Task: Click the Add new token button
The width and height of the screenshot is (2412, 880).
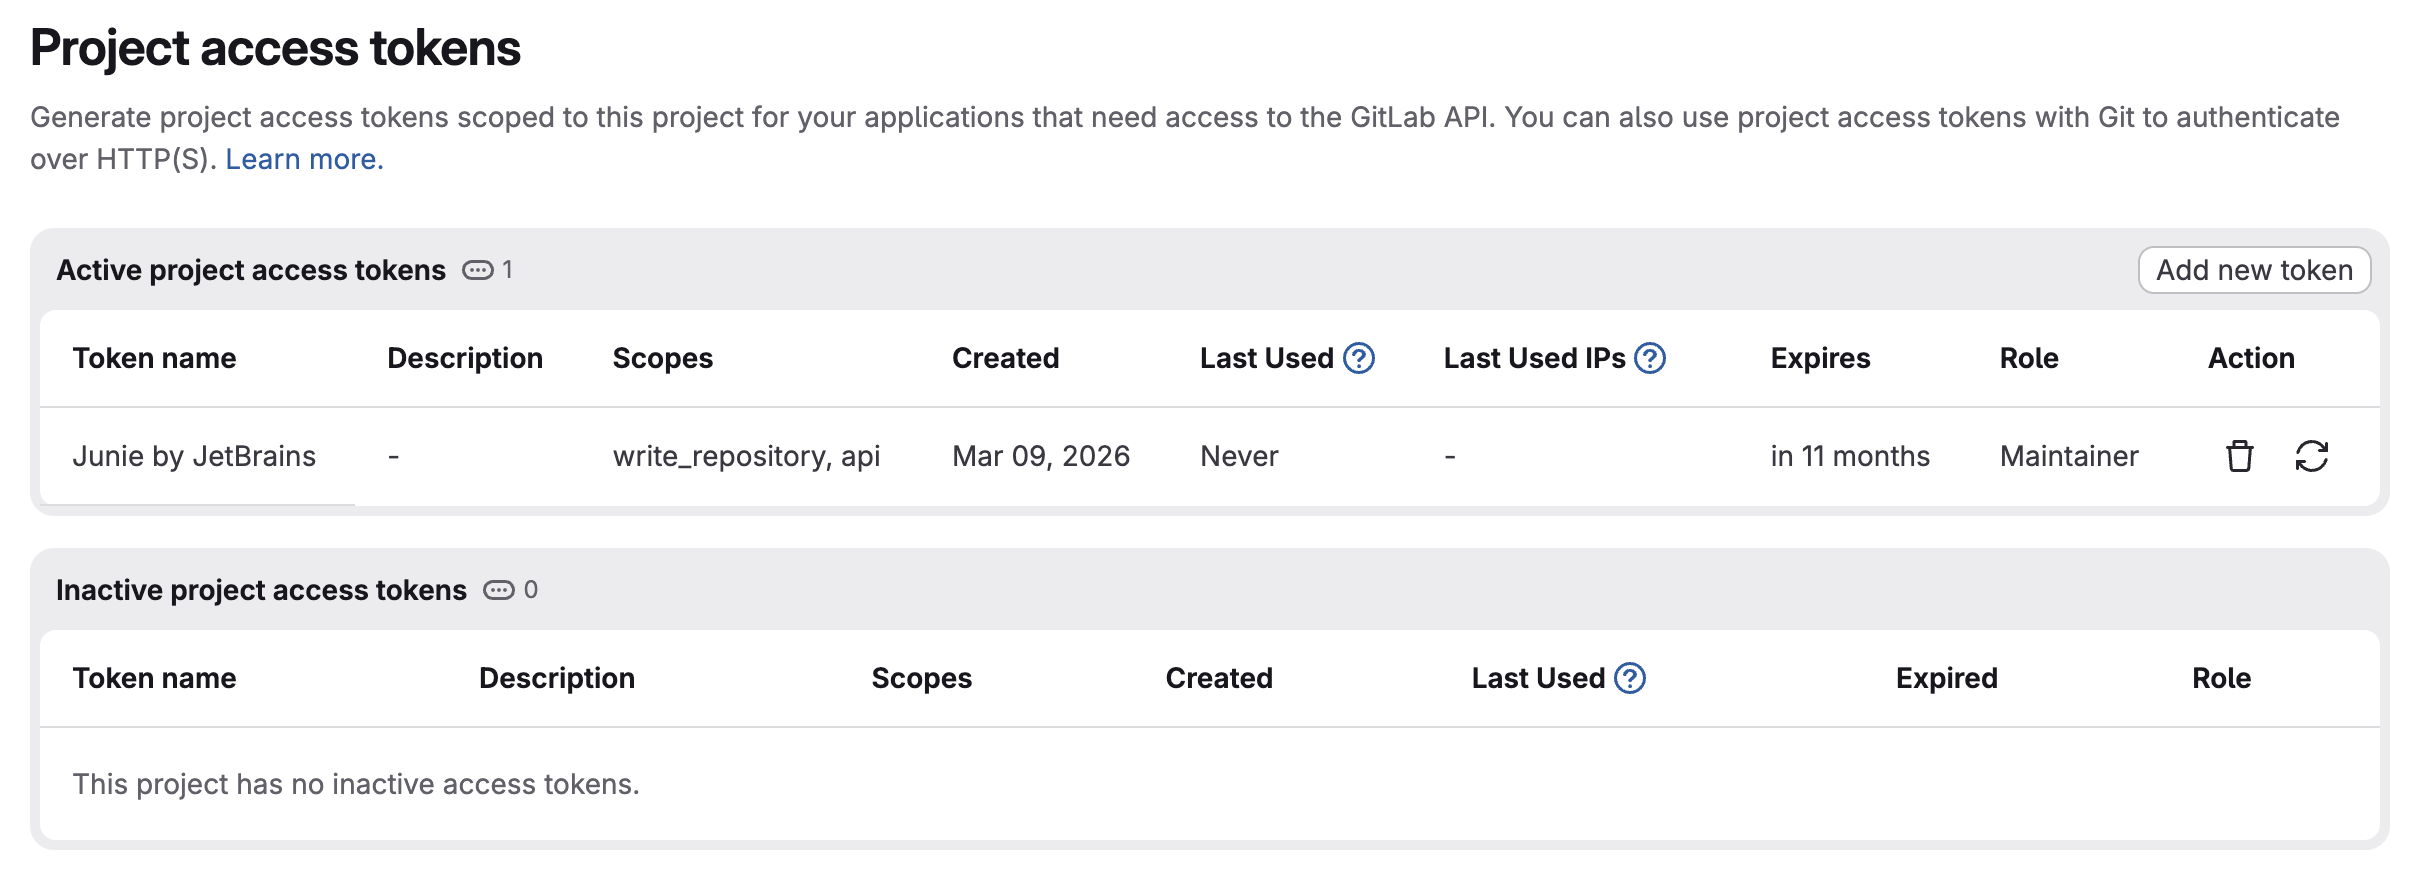Action: coord(2254,270)
